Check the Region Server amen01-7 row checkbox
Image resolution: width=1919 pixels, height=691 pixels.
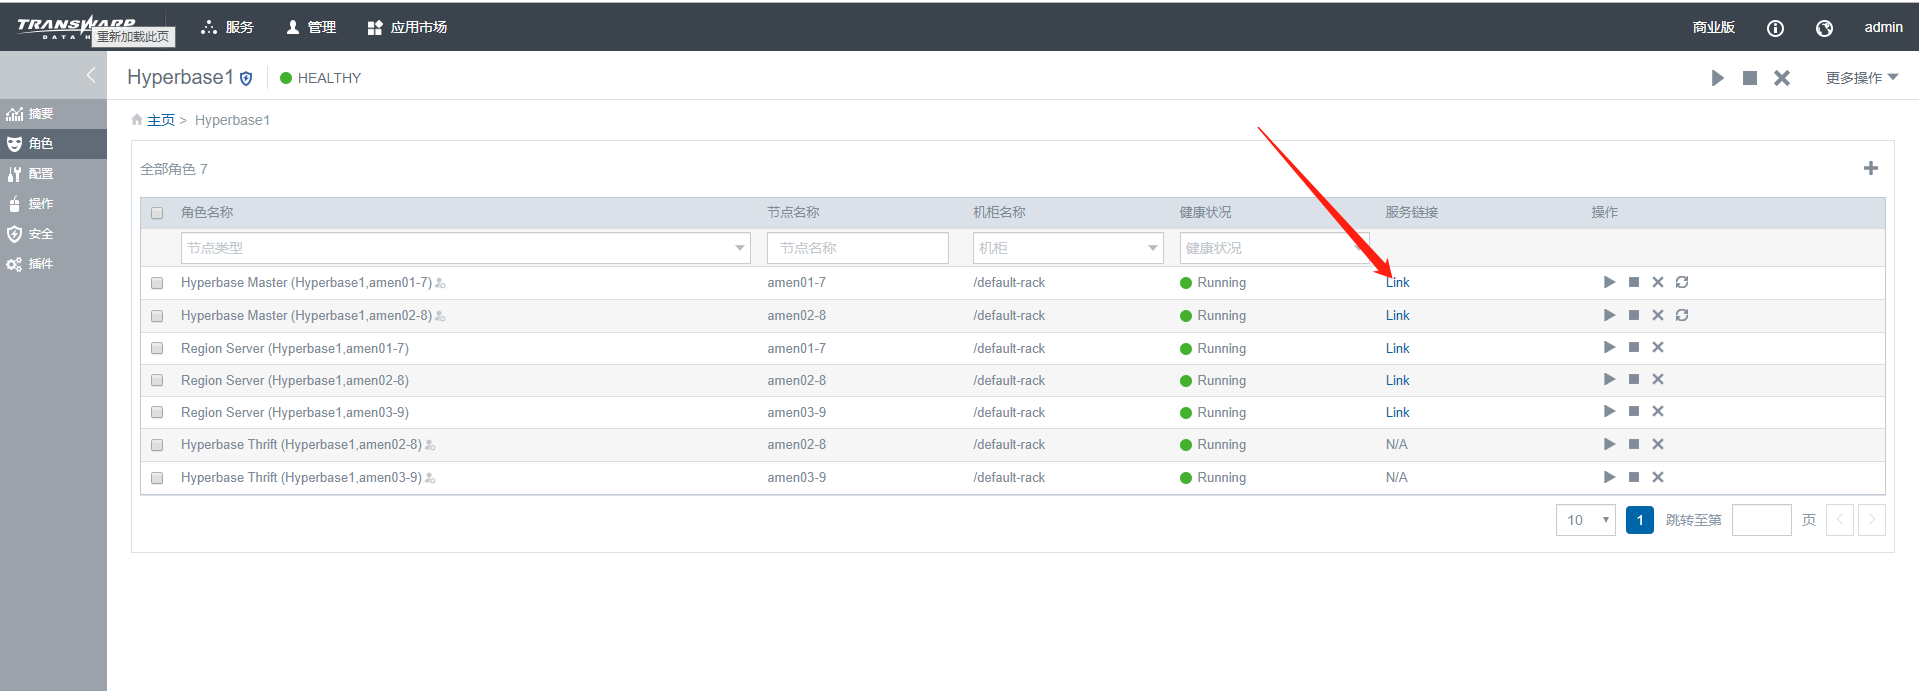point(157,349)
